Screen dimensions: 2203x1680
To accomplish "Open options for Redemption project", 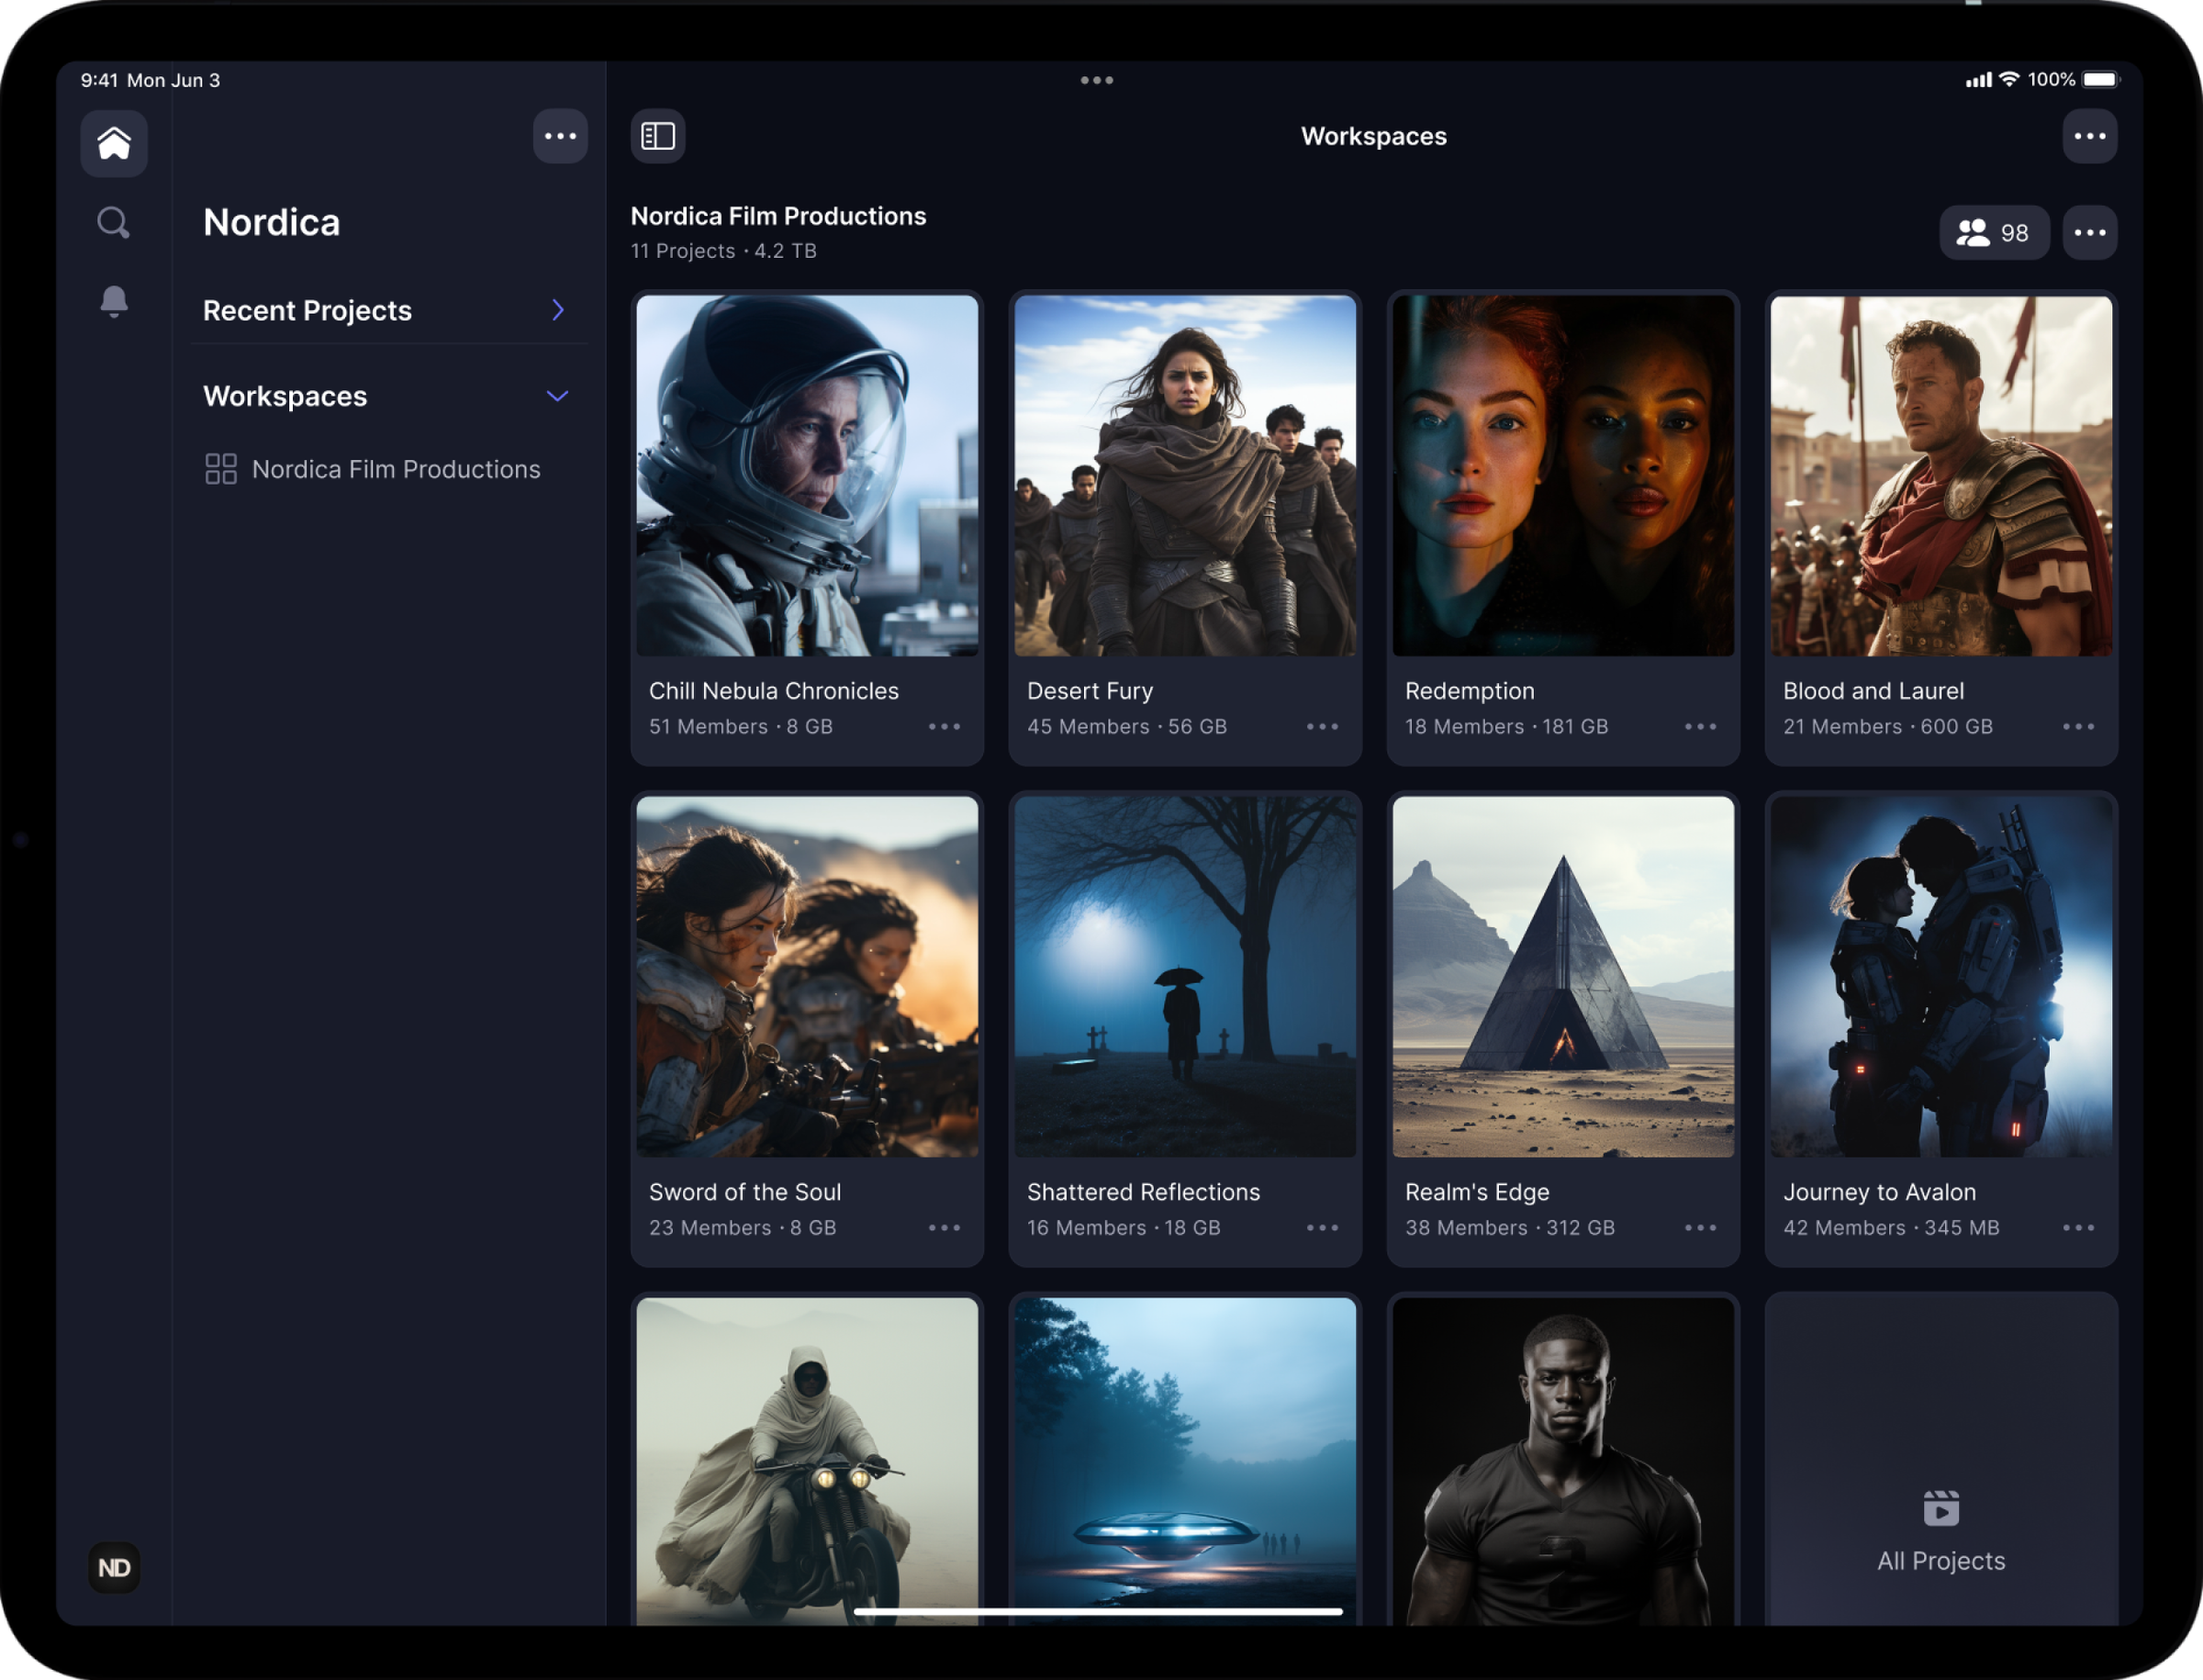I will click(x=1700, y=727).
